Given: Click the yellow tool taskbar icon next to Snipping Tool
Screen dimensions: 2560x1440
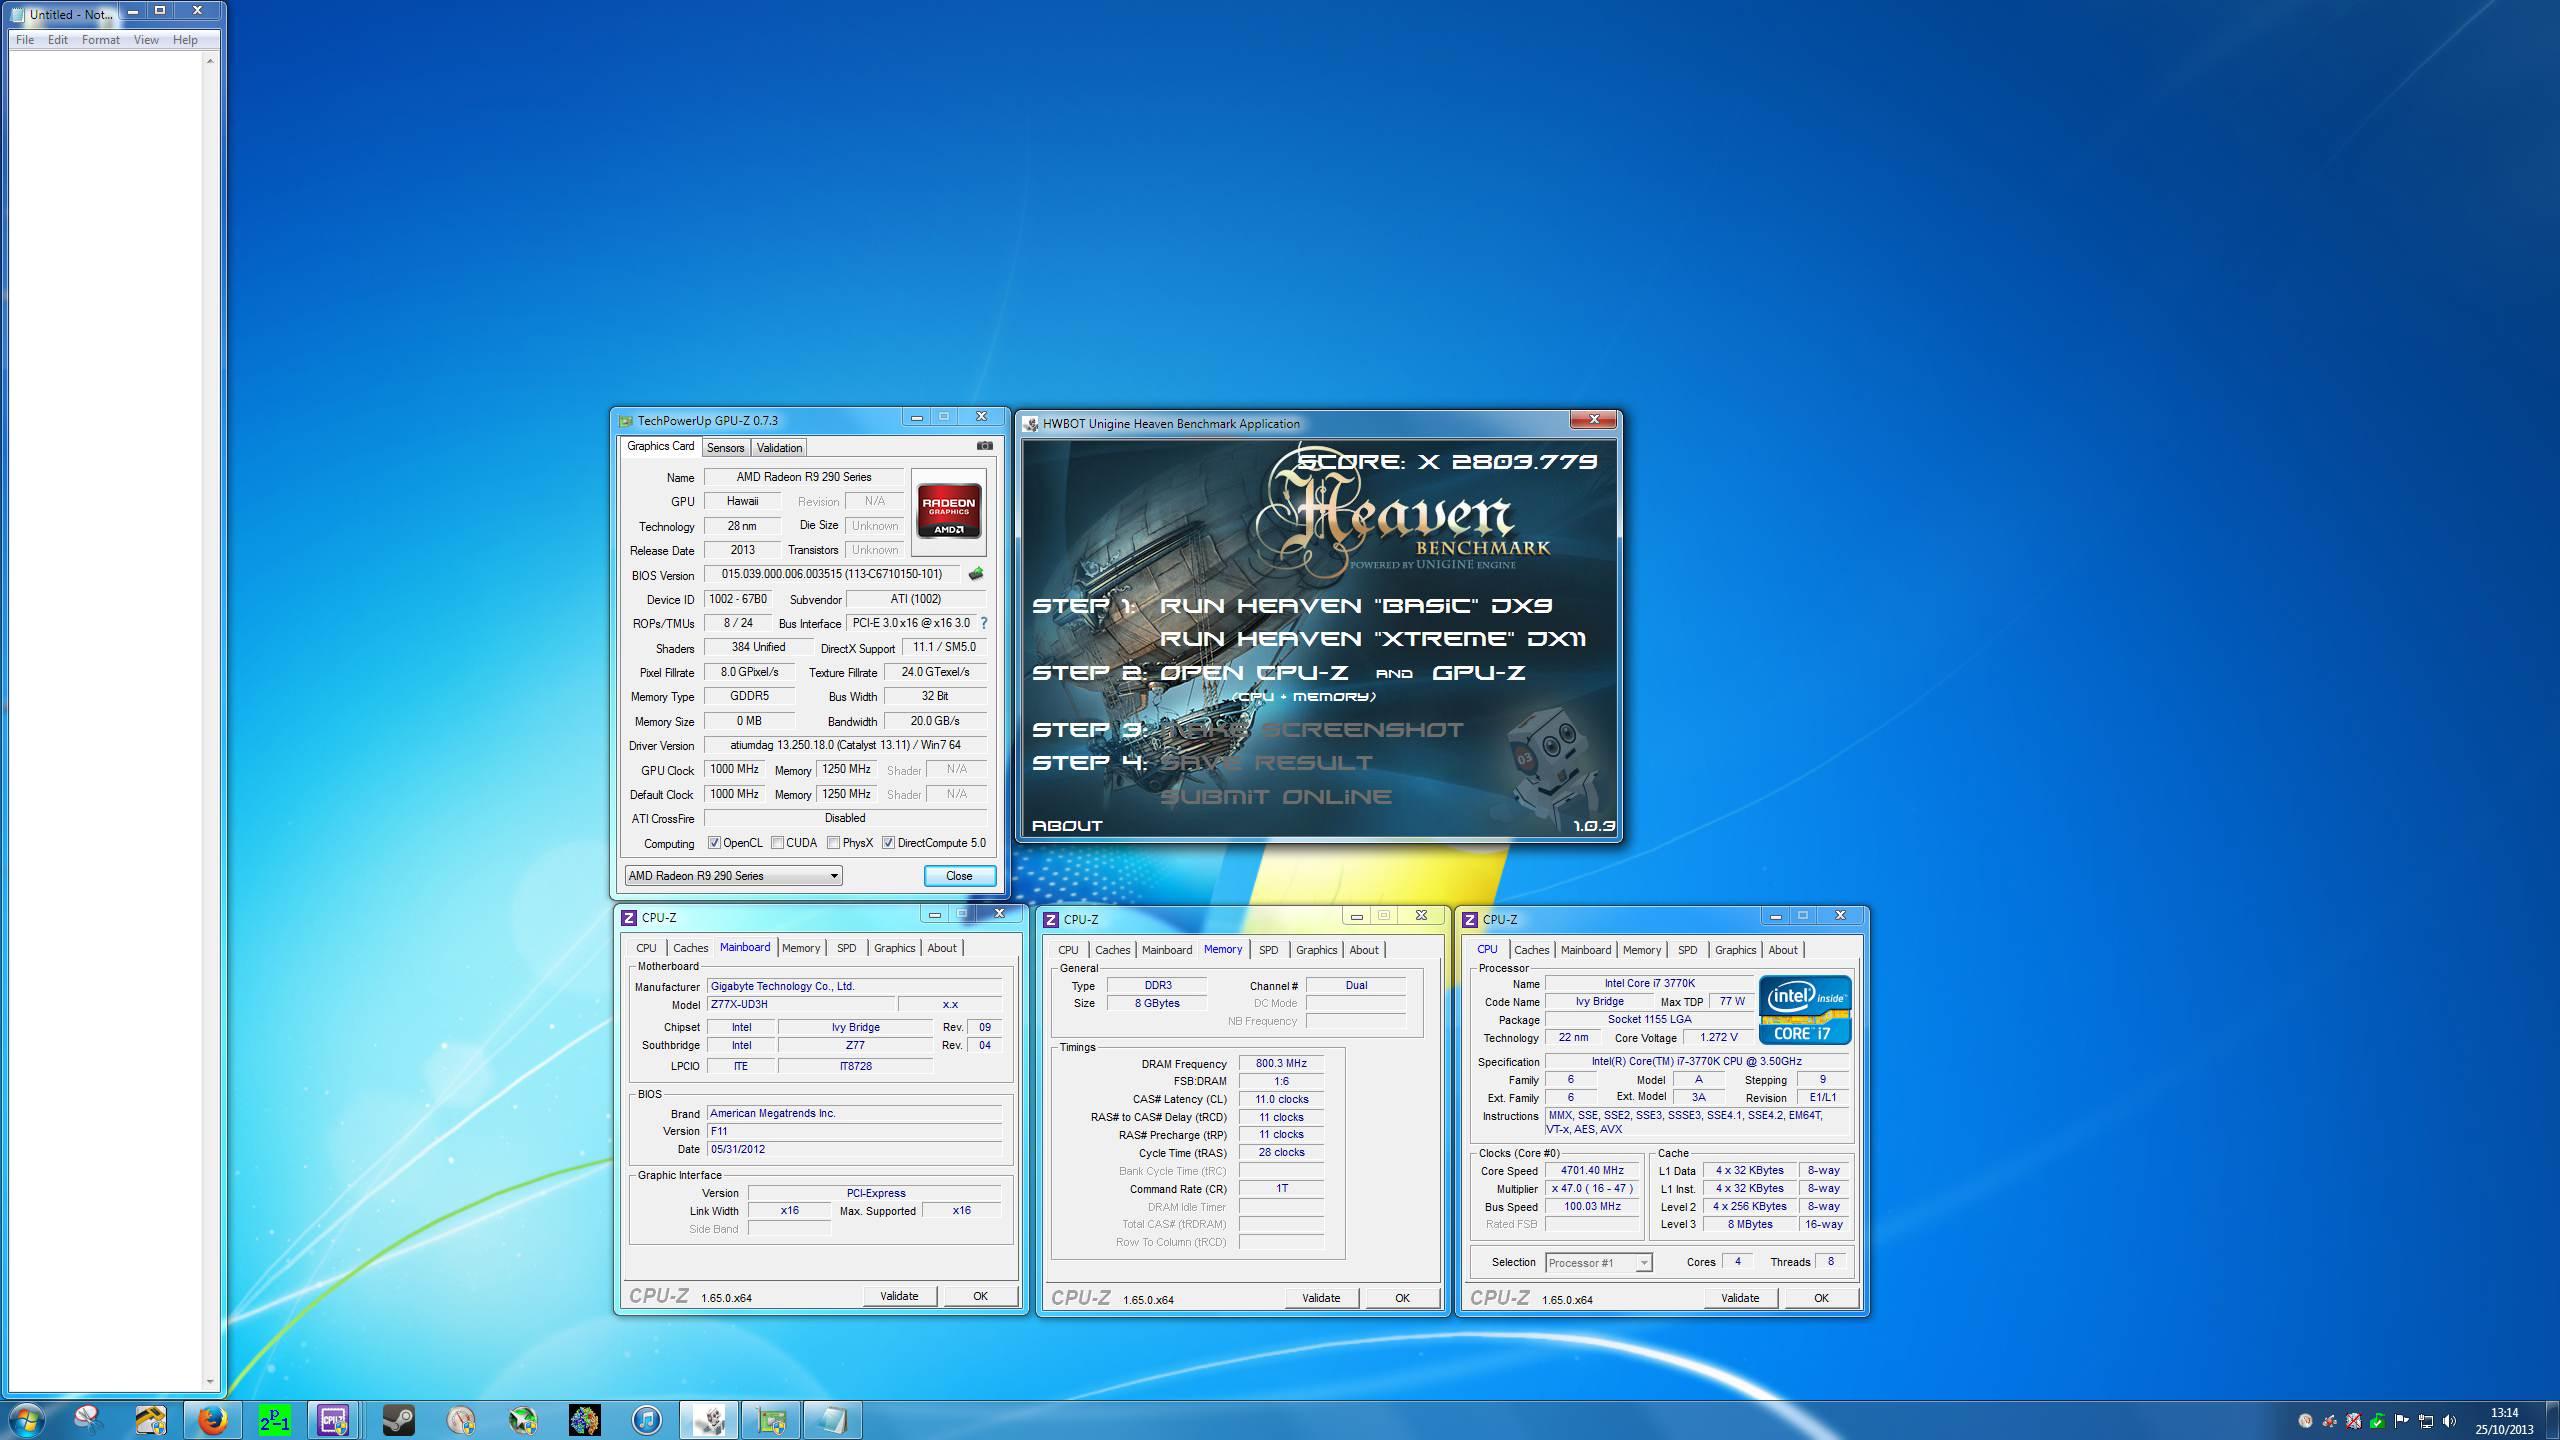Looking at the screenshot, I should coord(150,1420).
